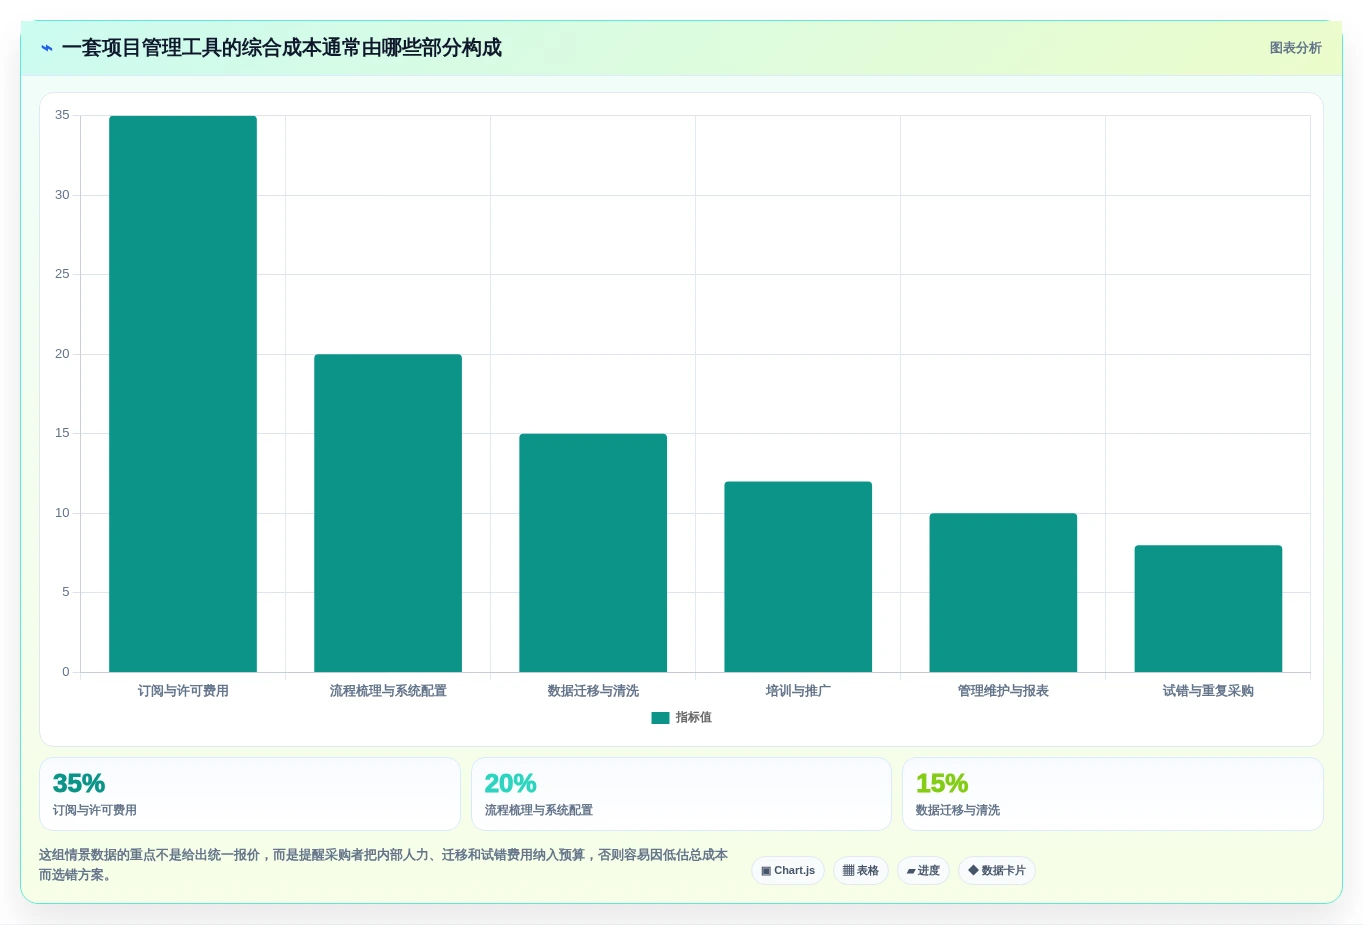
Task: Click the 订阅与许可费用 bar in the chart
Action: (x=183, y=394)
